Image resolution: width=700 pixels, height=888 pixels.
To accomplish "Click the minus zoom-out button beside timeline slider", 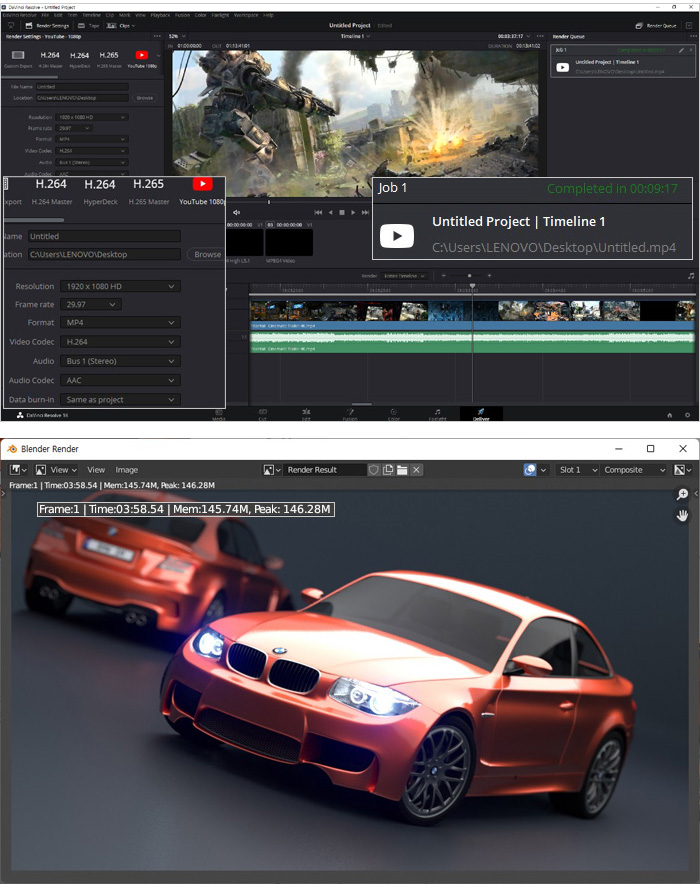I will tap(443, 276).
